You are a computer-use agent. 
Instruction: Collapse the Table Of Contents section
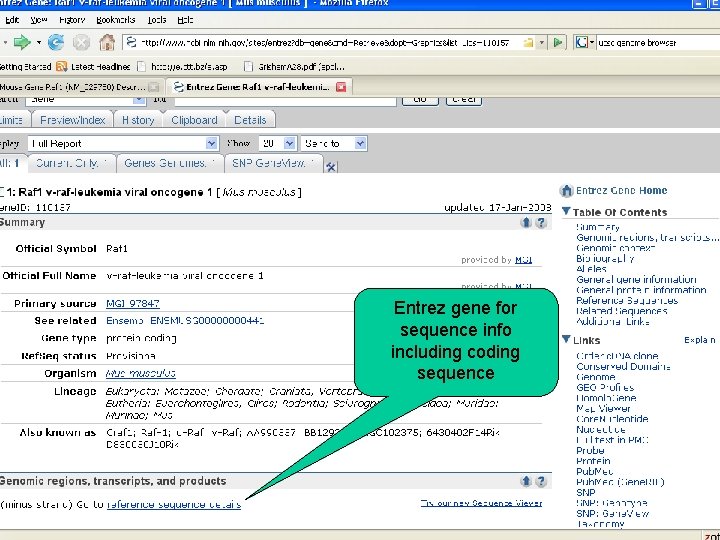566,211
